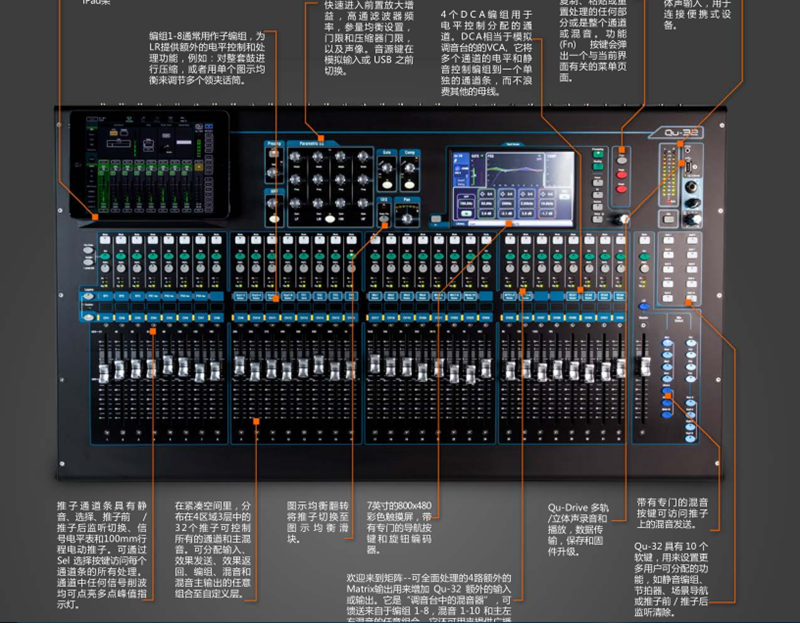Toggle PAFL on the channel 25 strip
800x623 pixels.
(x=510, y=268)
